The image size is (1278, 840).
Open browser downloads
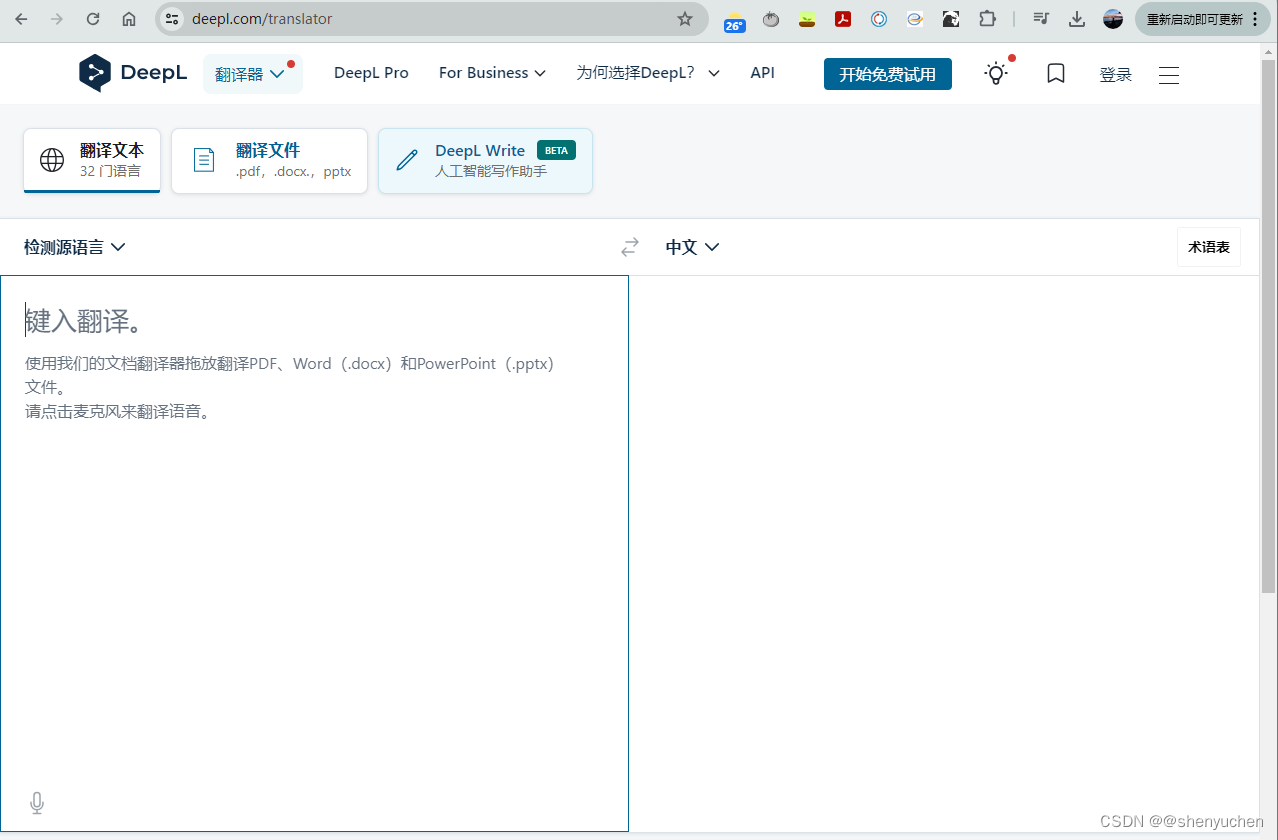point(1077,19)
